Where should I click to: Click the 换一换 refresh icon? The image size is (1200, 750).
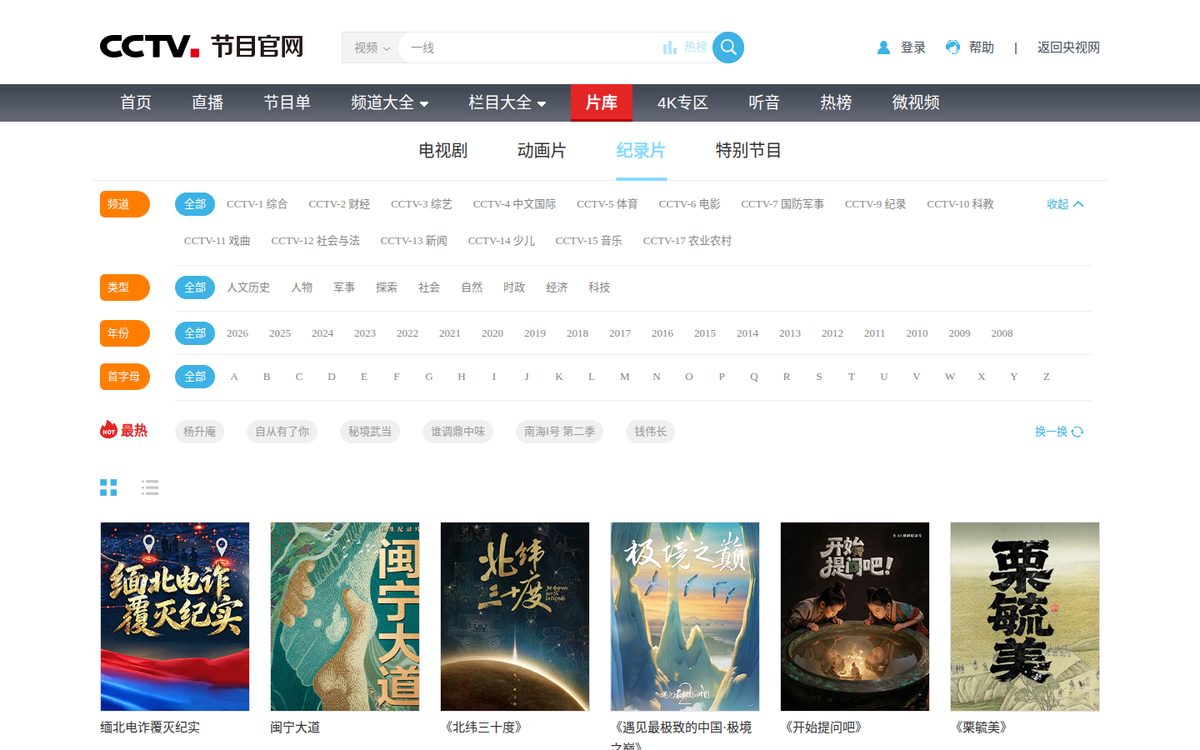tap(1077, 432)
